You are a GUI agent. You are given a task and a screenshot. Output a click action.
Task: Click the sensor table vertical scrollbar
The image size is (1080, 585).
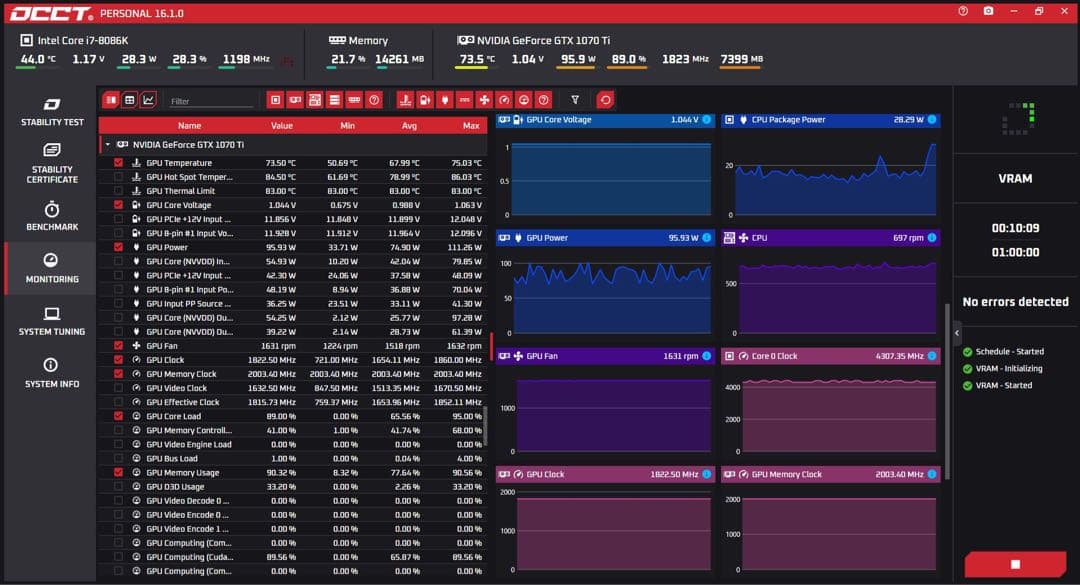click(x=485, y=425)
